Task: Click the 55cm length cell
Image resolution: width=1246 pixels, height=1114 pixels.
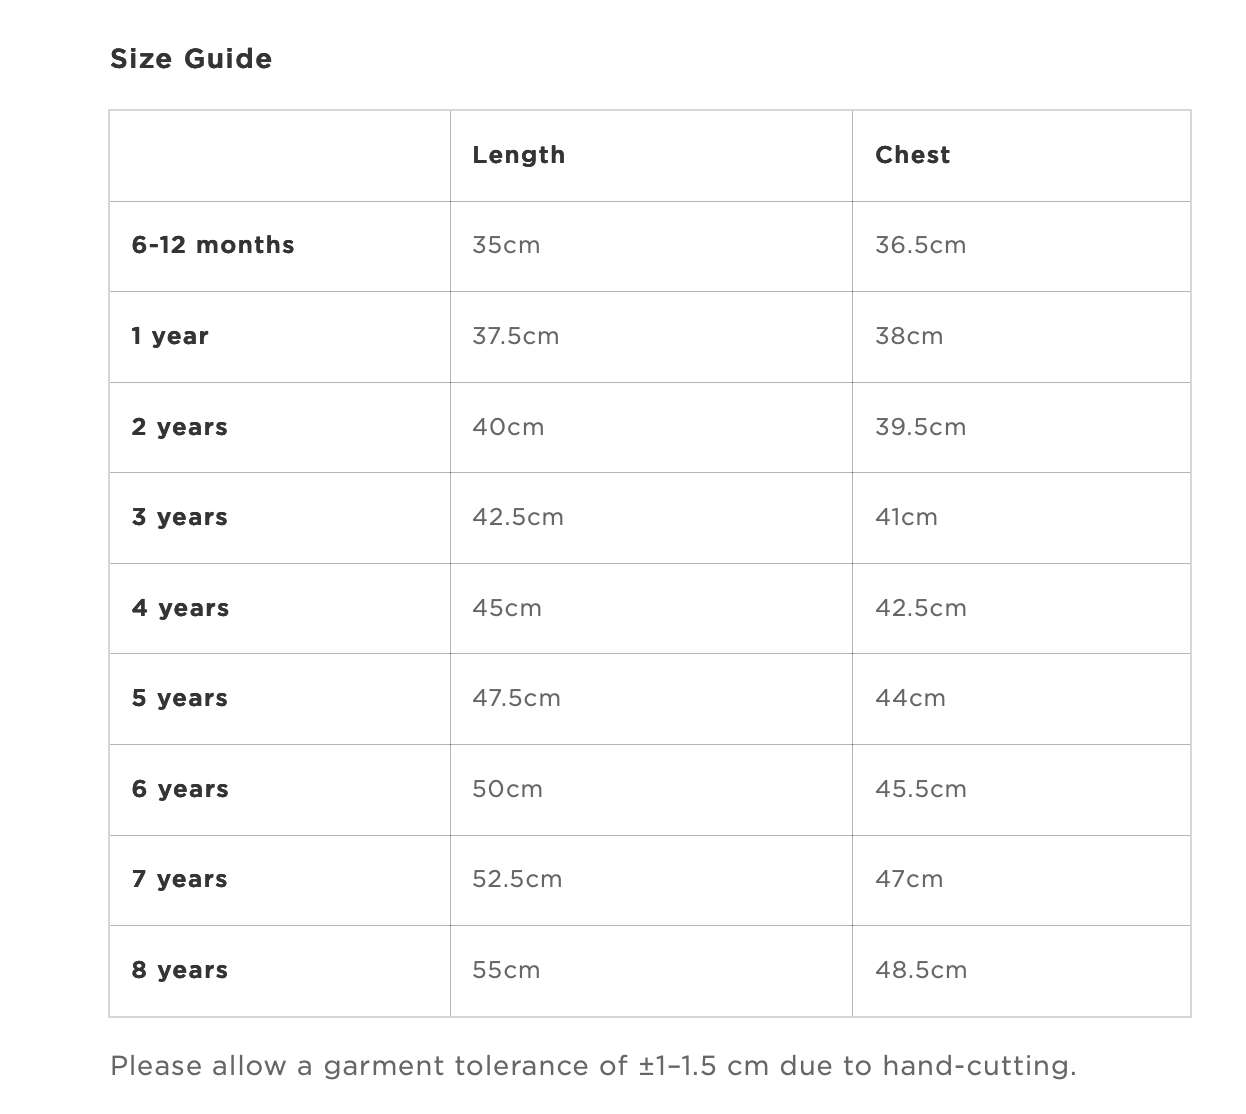Action: click(506, 970)
